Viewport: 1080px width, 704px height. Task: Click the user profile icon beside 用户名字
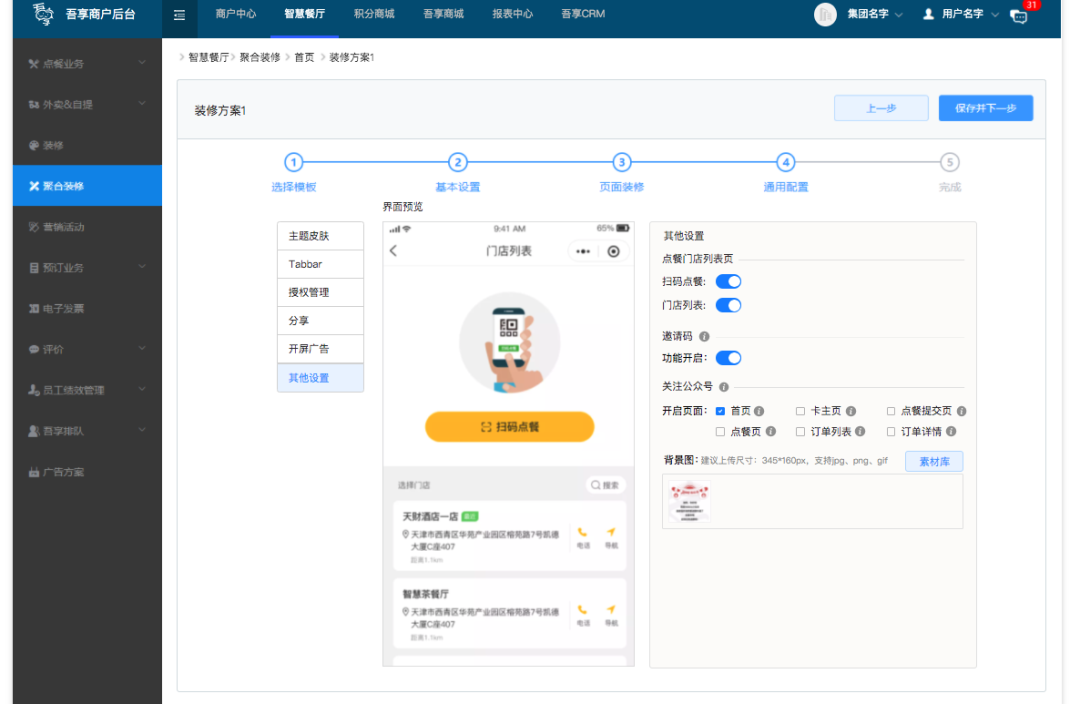[x=928, y=14]
